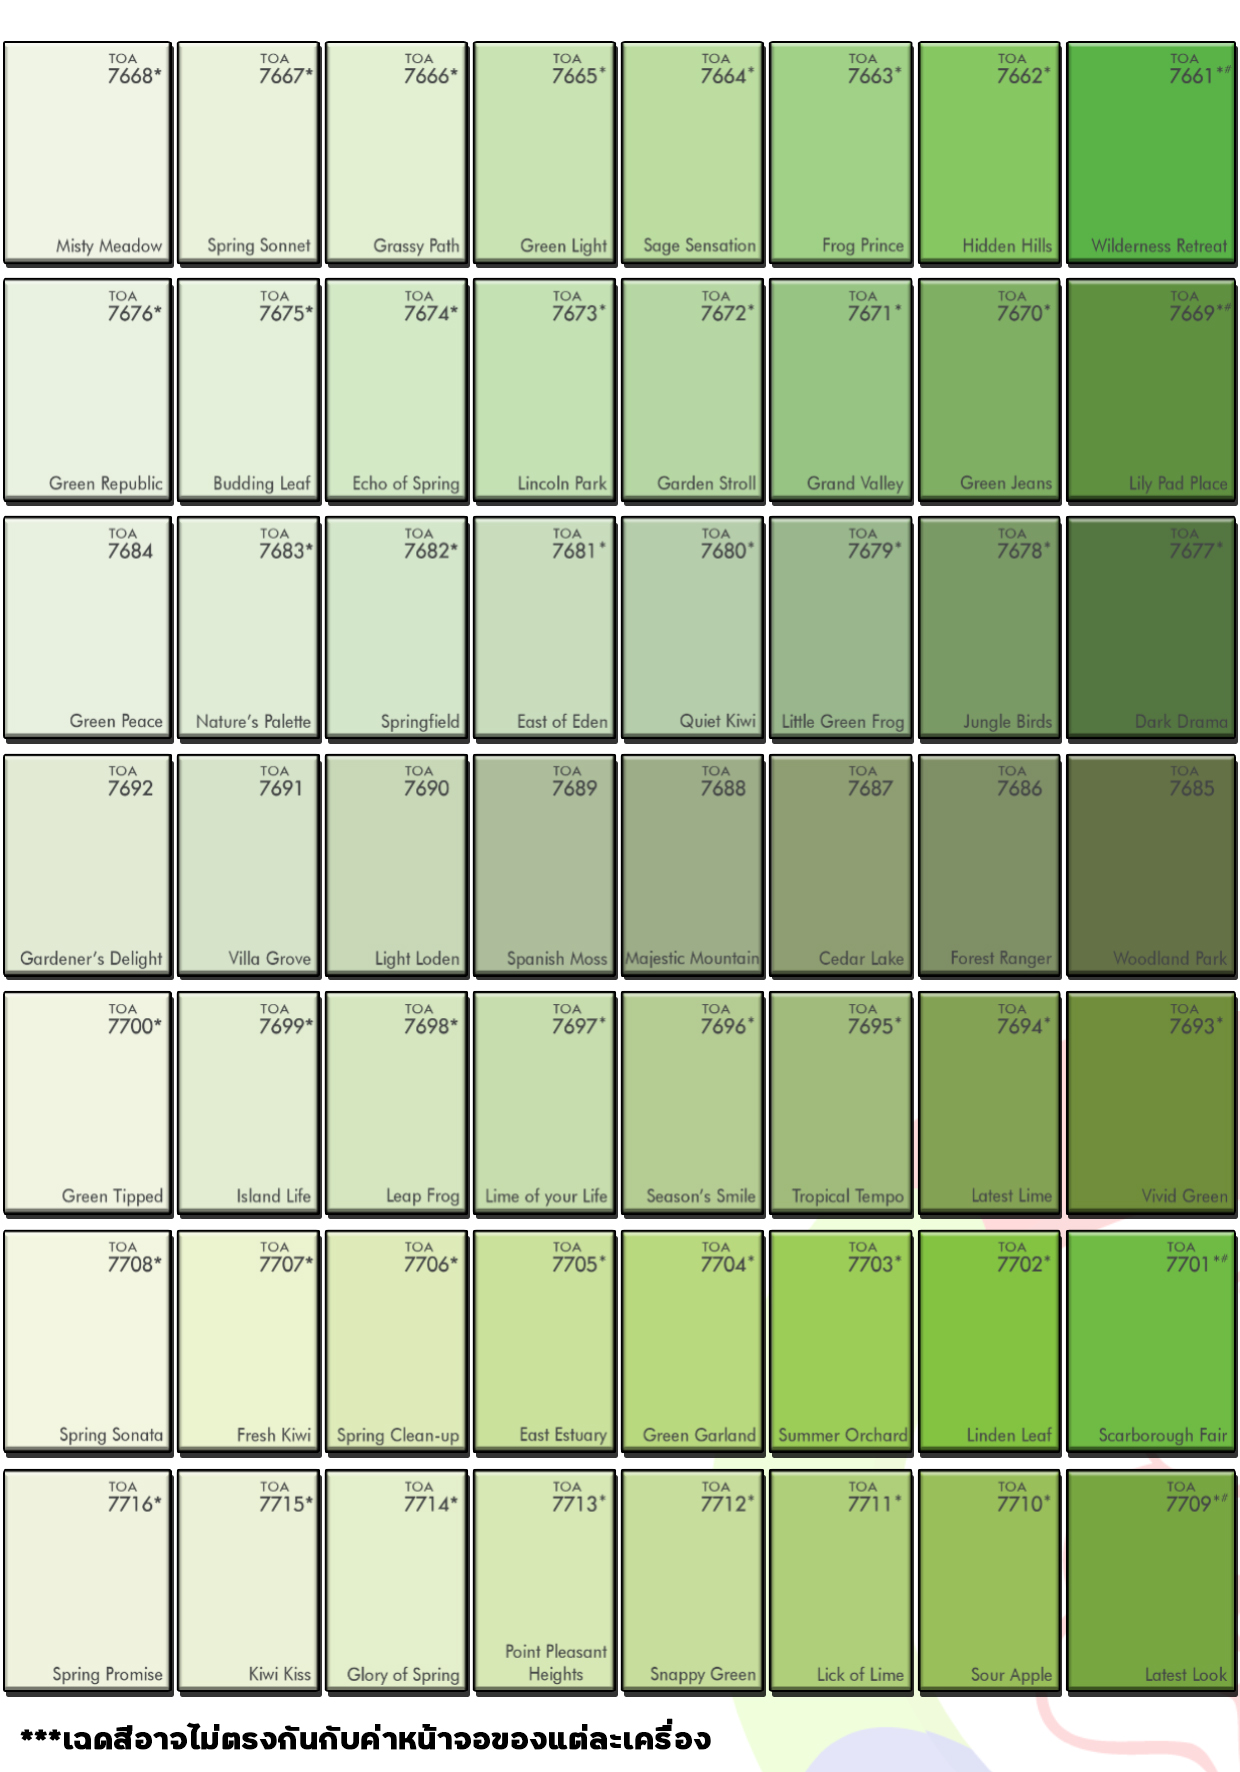Select the Green Light 7665 swatch
Screen dimensions: 1240x1772
point(544,153)
